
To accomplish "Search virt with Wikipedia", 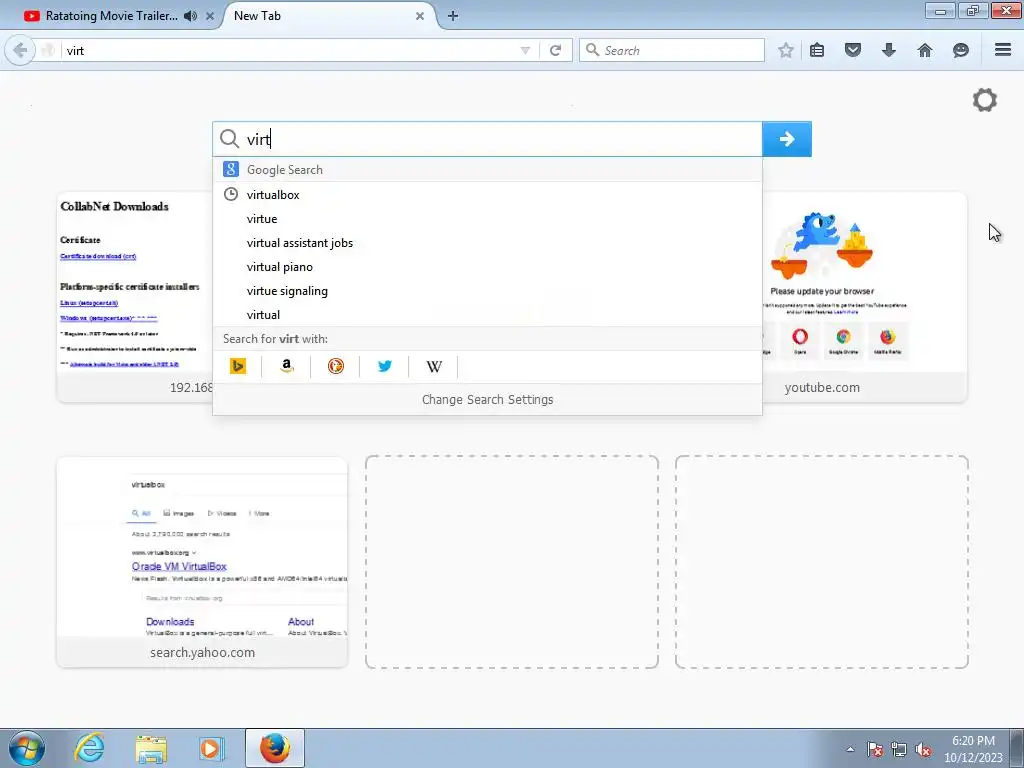I will [434, 366].
